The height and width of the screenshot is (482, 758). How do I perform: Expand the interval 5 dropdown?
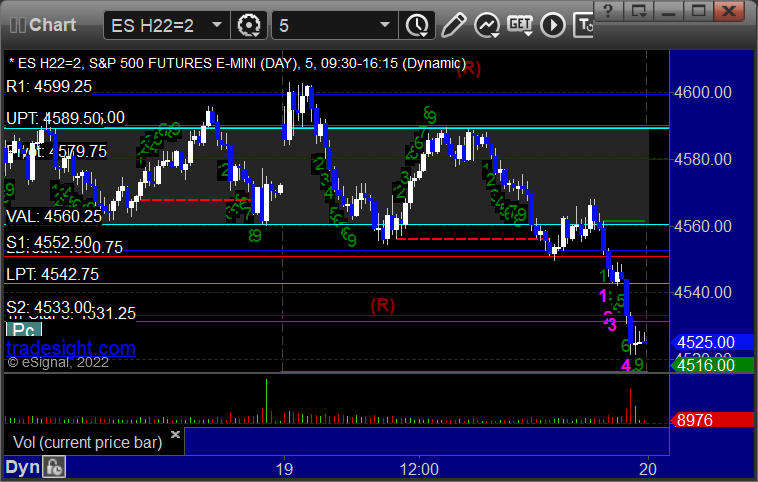tap(384, 24)
